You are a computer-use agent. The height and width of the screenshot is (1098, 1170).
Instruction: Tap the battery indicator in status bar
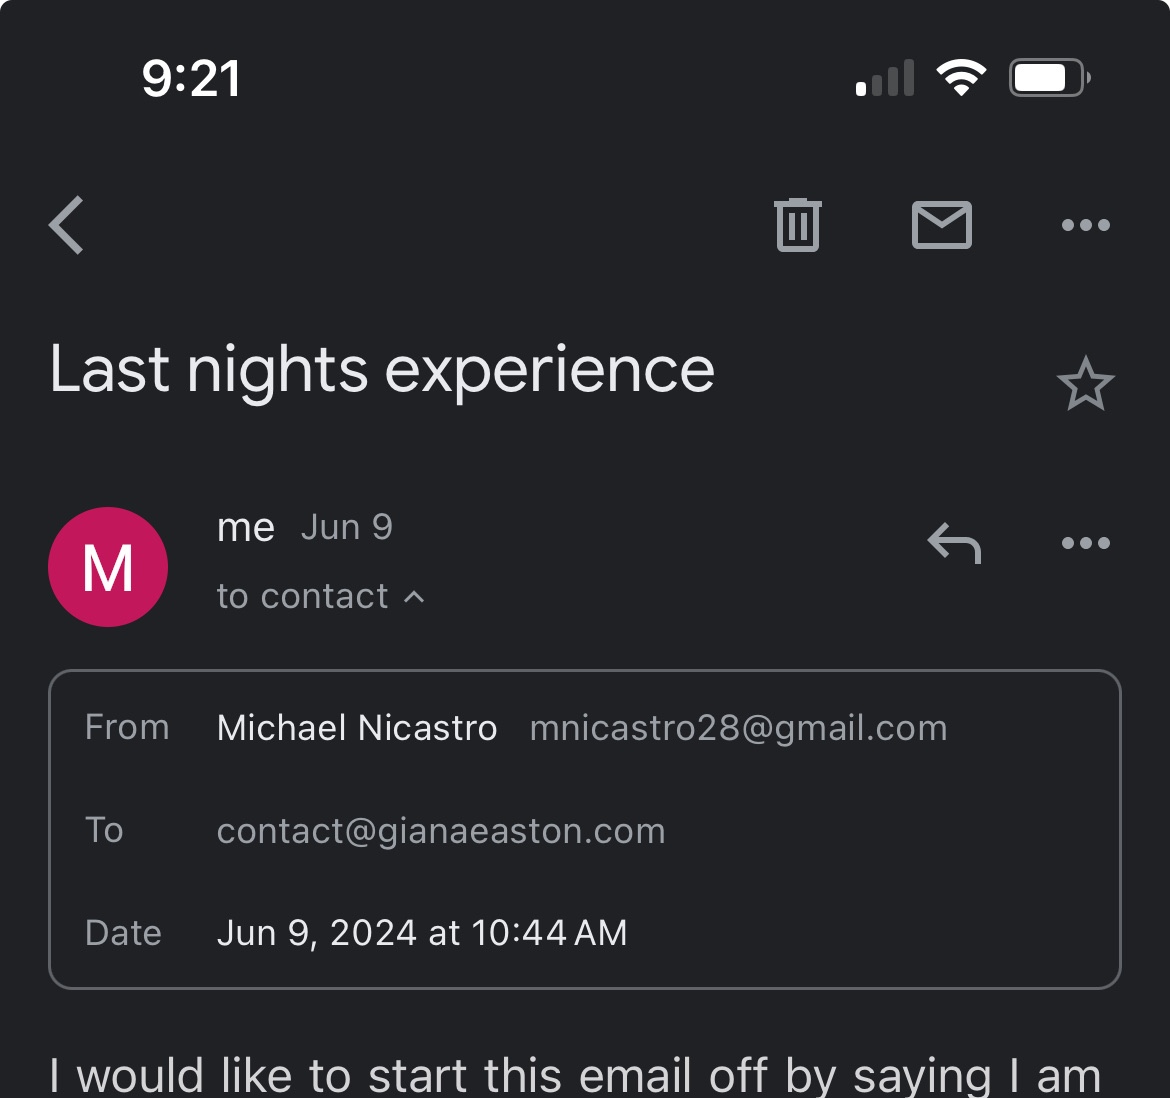[x=1048, y=78]
